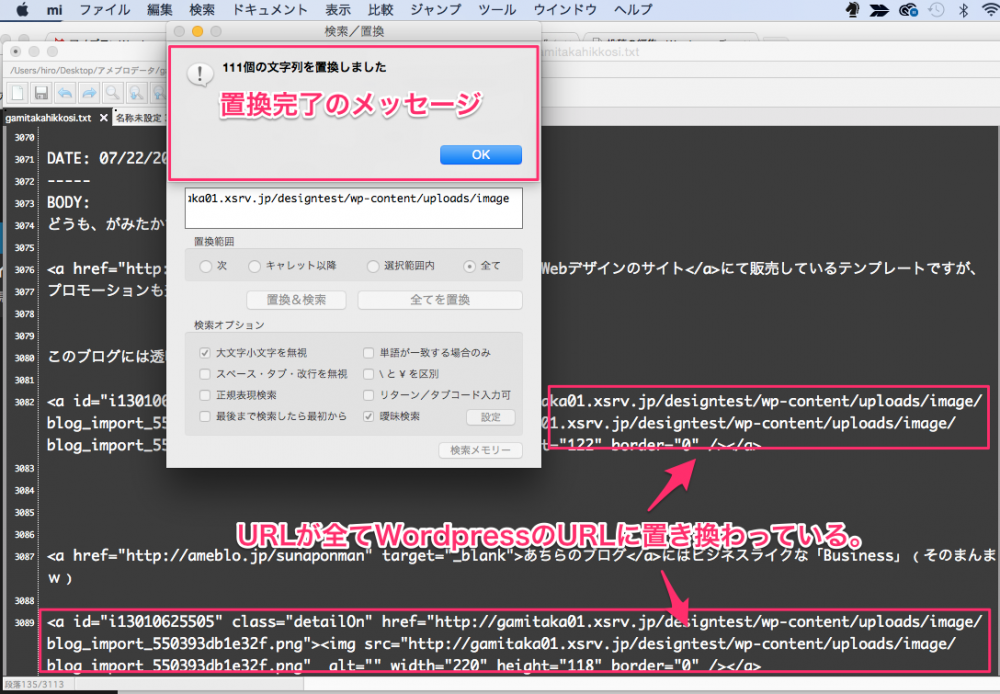Toggle スペース・タブ・改行を無視 checkbox

point(205,374)
